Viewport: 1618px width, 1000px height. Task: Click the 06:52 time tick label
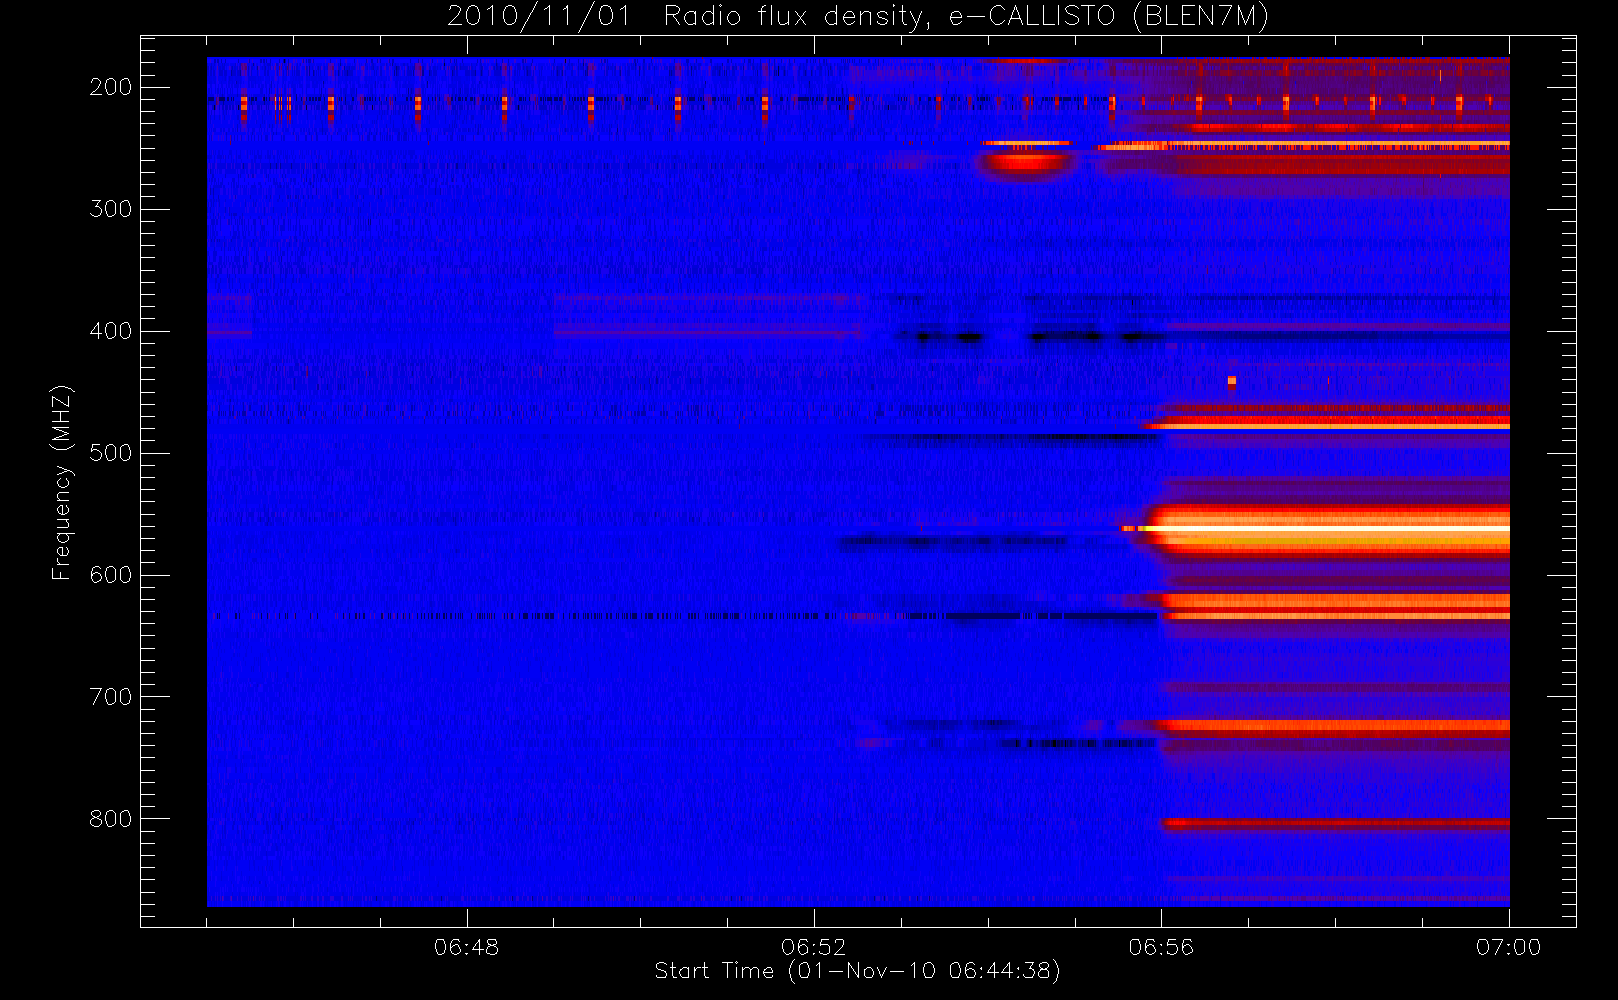click(x=813, y=947)
